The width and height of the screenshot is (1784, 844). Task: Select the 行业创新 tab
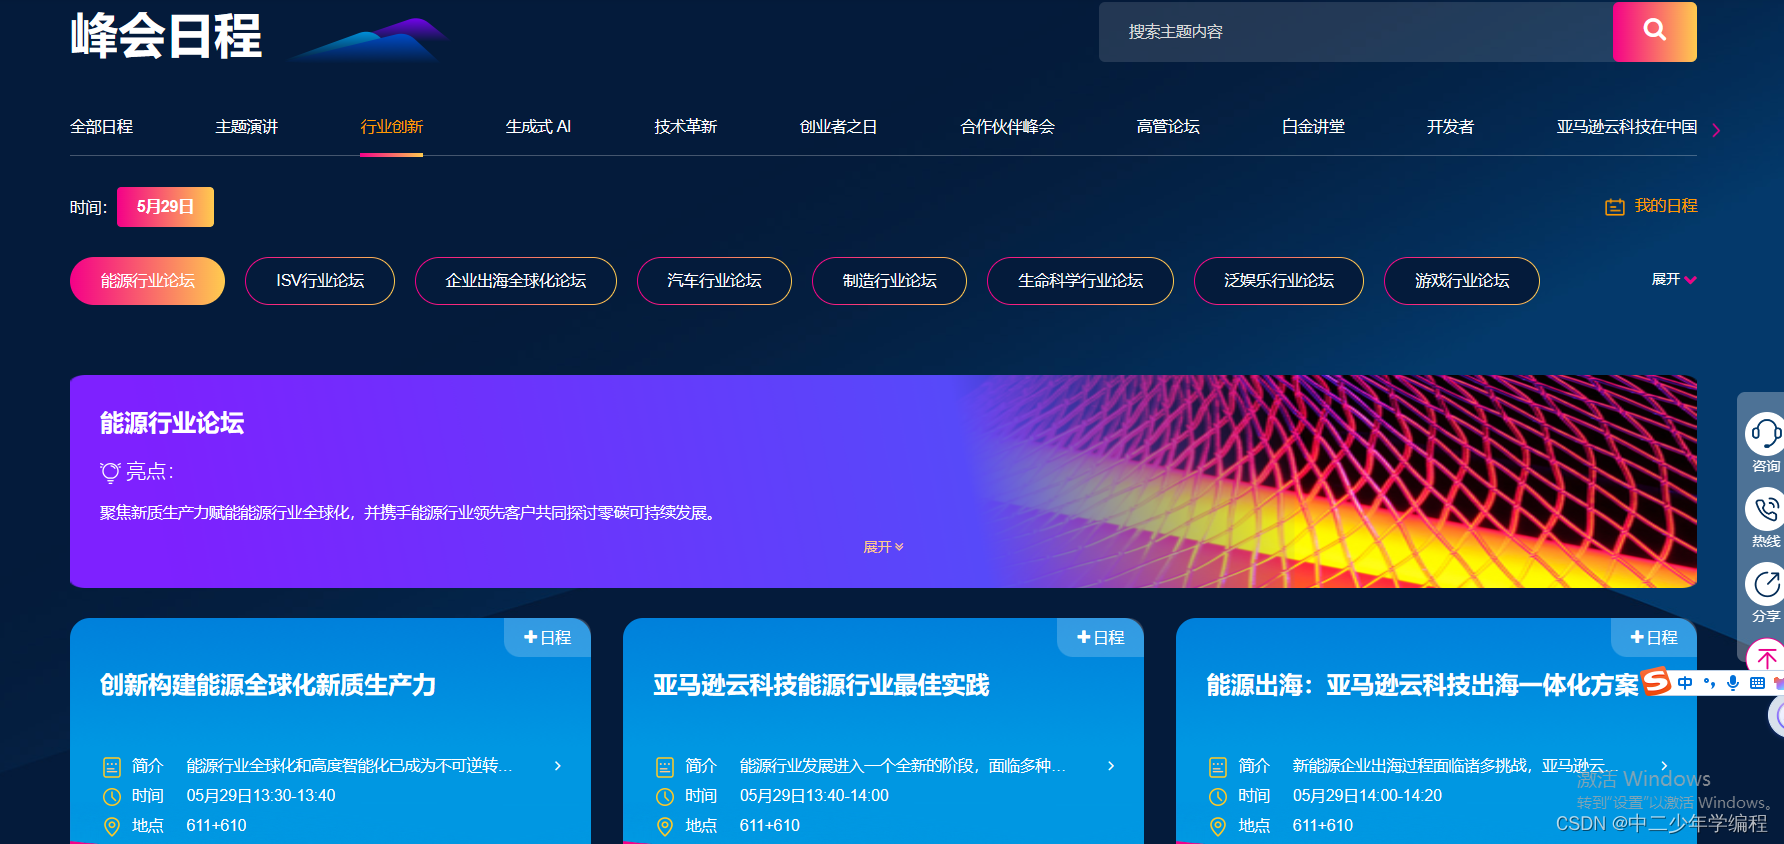pyautogui.click(x=391, y=127)
